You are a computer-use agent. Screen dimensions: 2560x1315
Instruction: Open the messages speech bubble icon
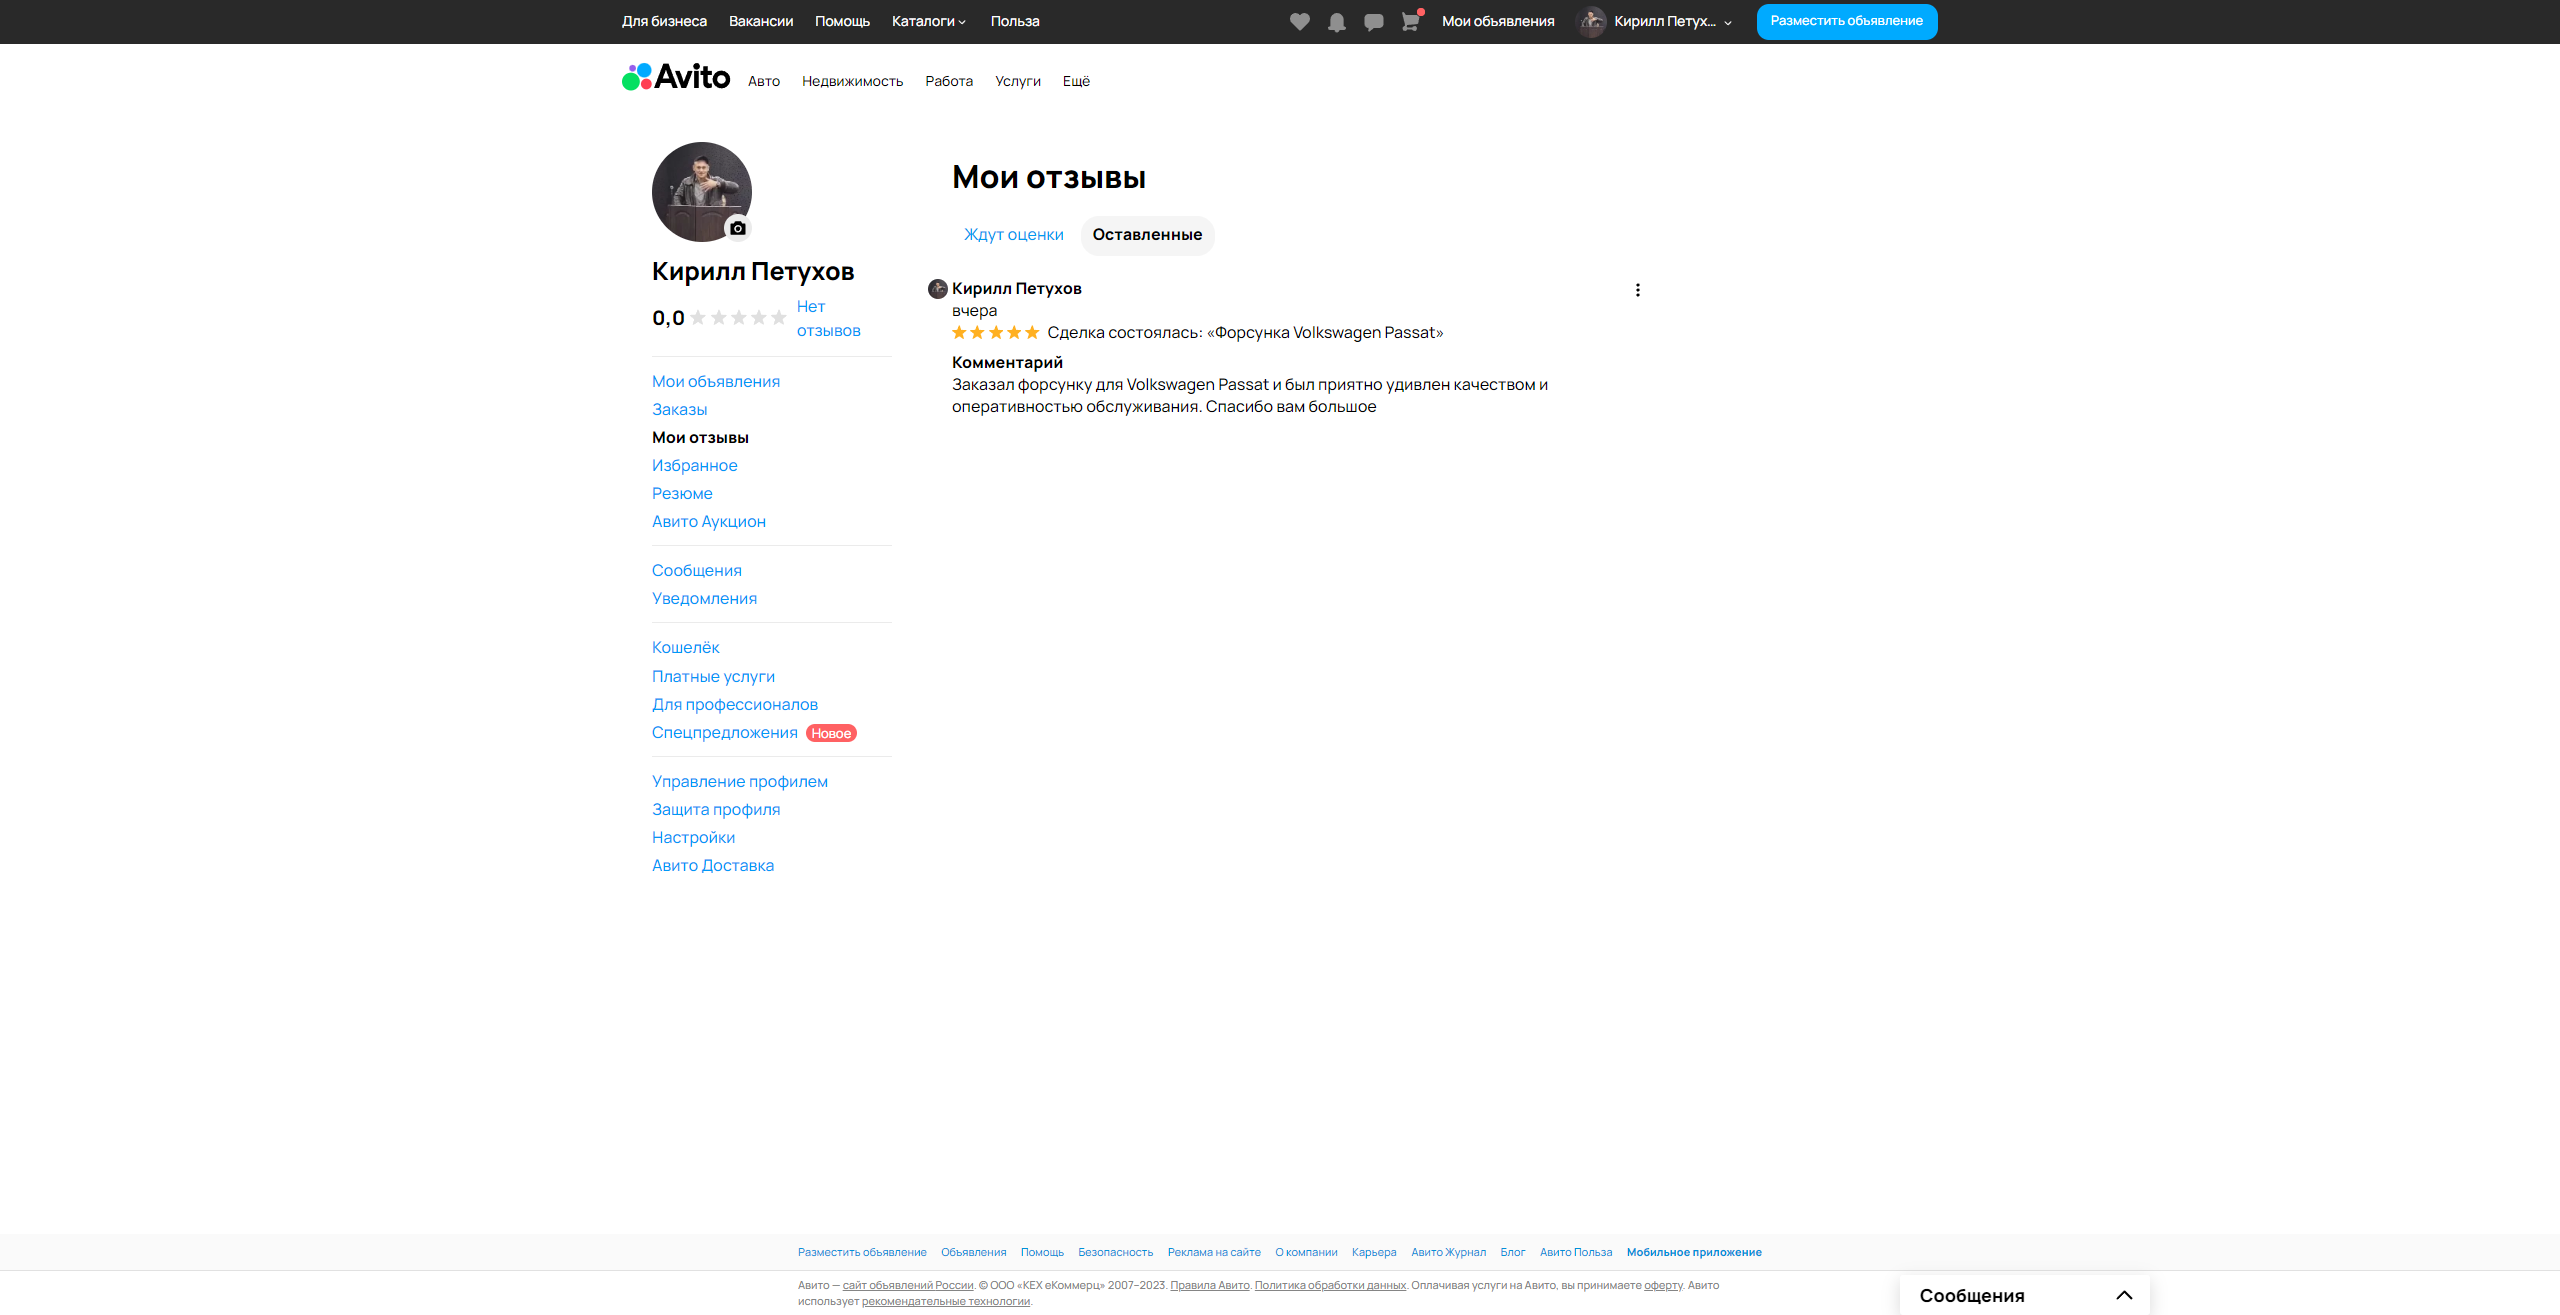coord(1373,22)
